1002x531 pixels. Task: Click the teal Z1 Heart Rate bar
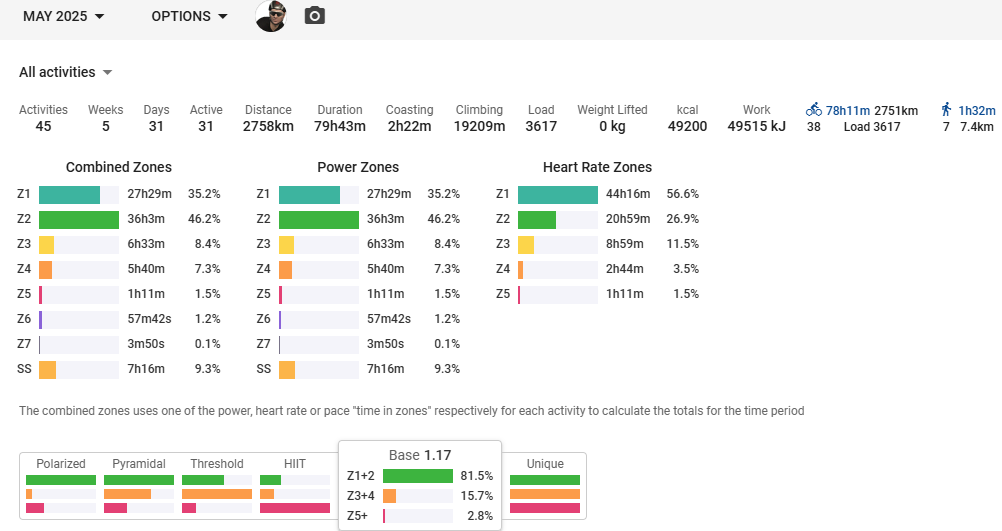(558, 194)
